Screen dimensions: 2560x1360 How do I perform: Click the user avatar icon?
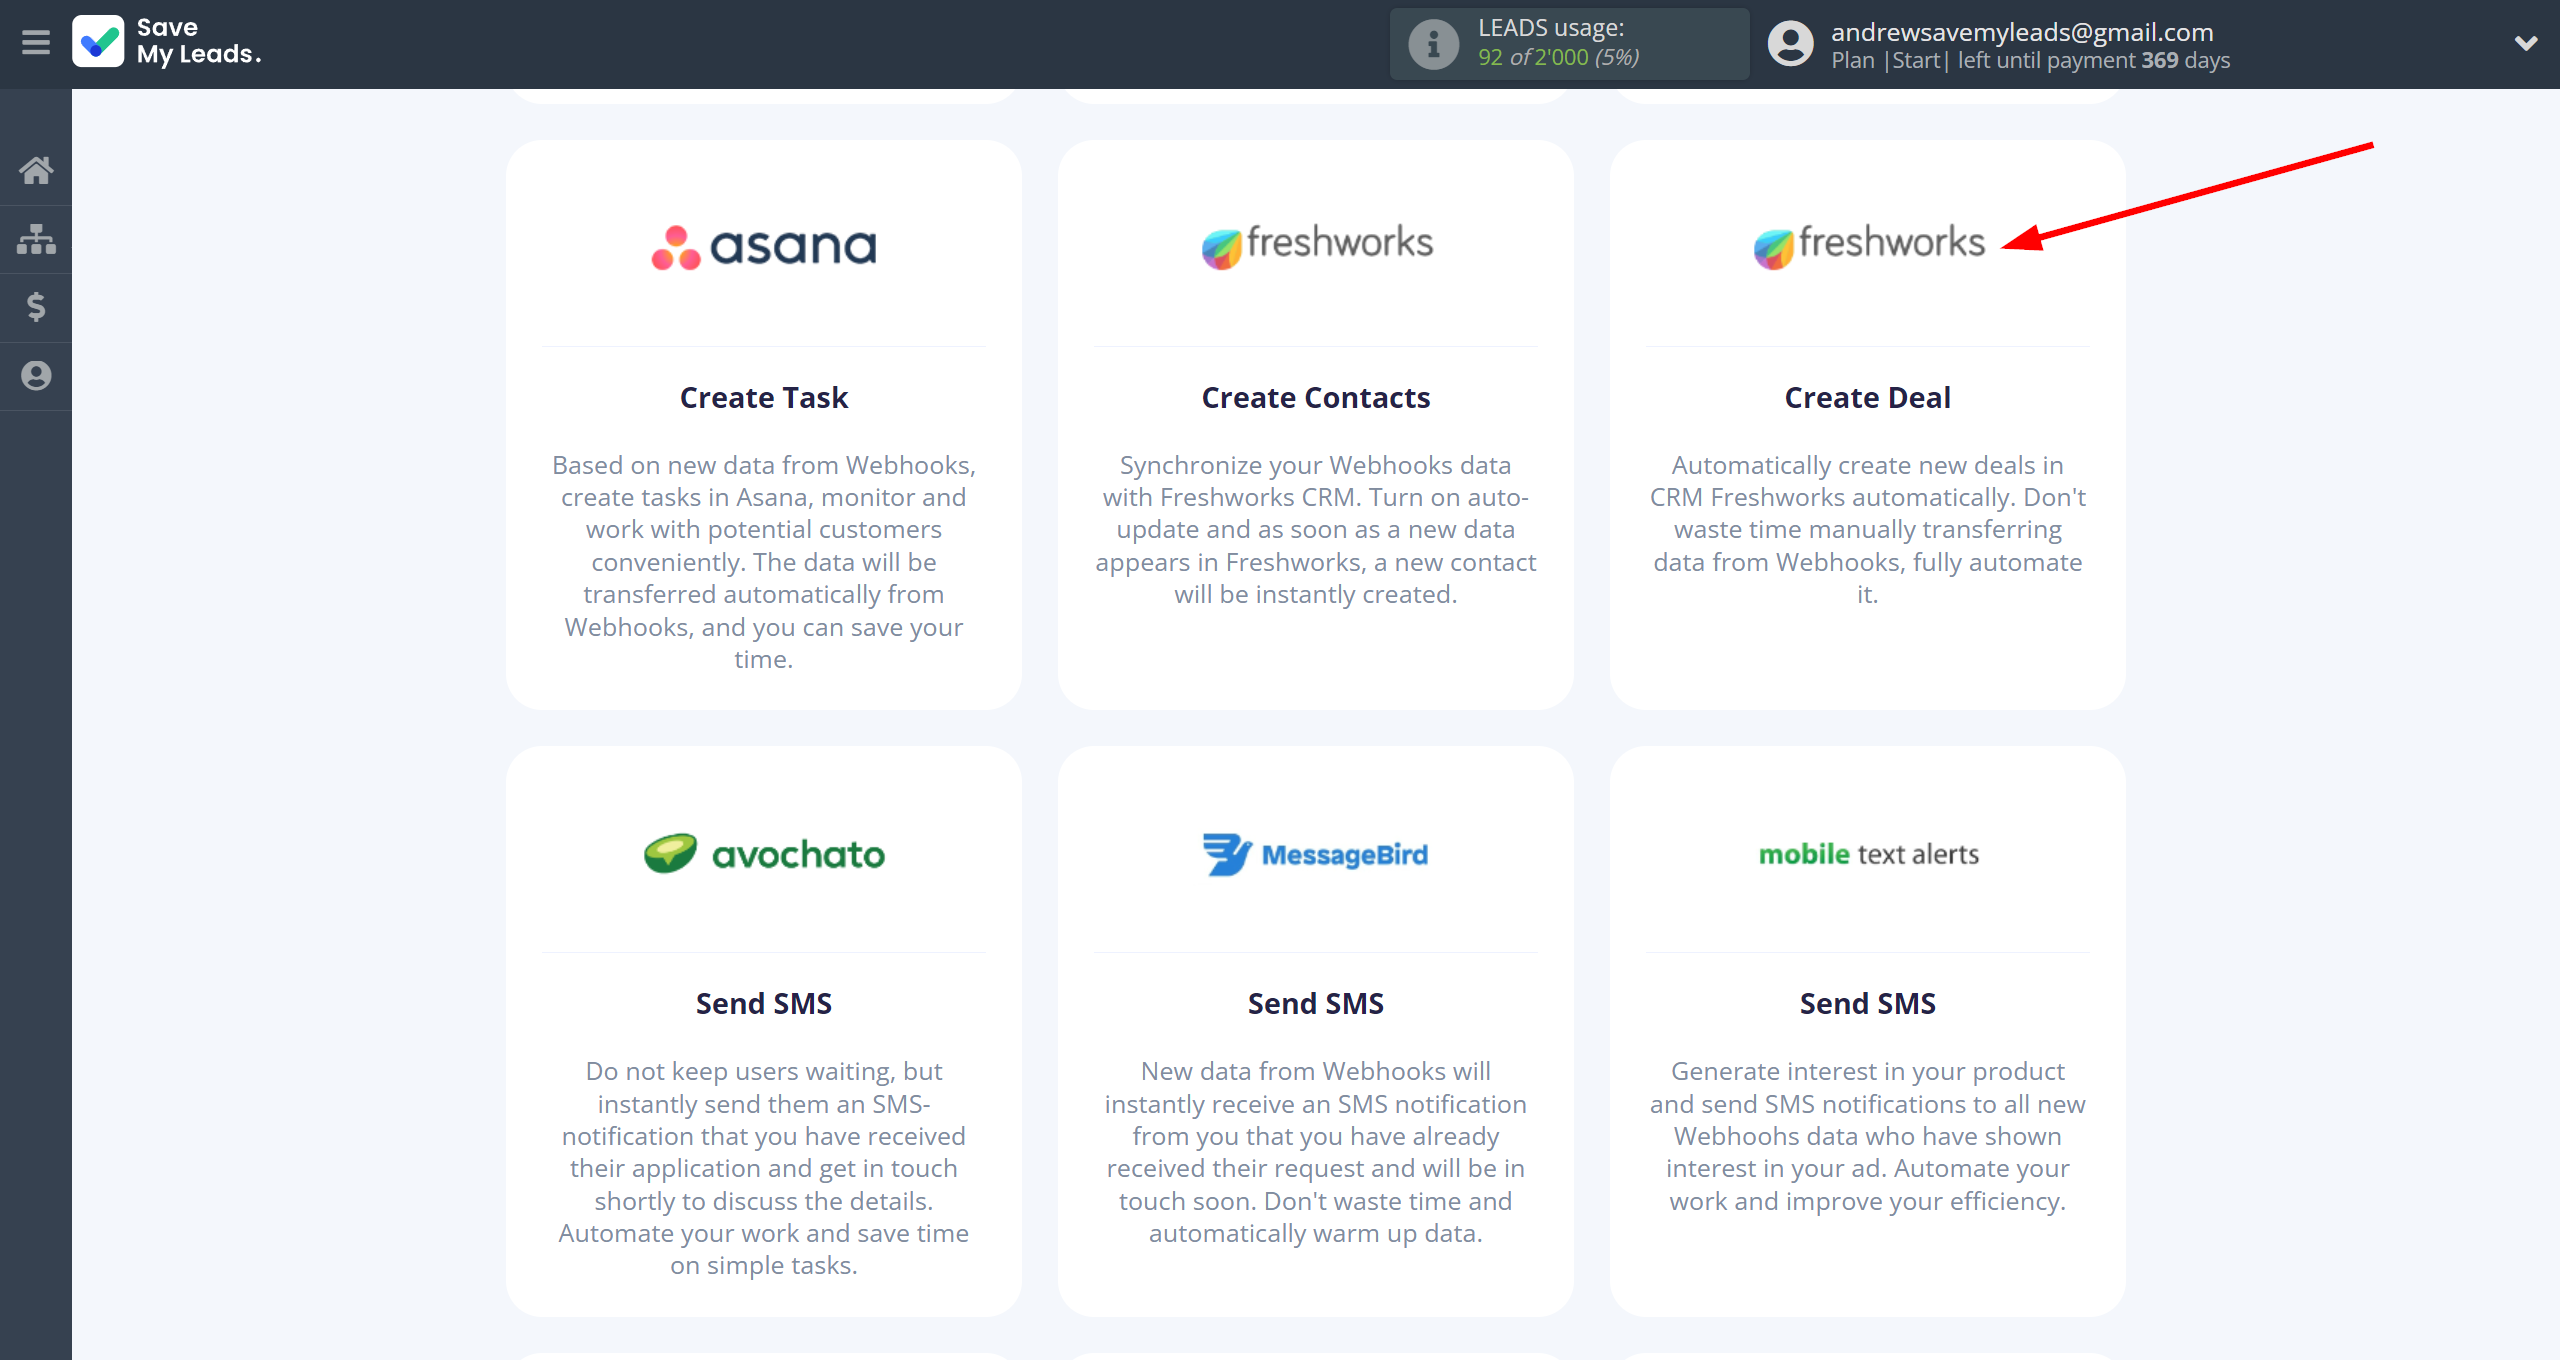click(1790, 44)
